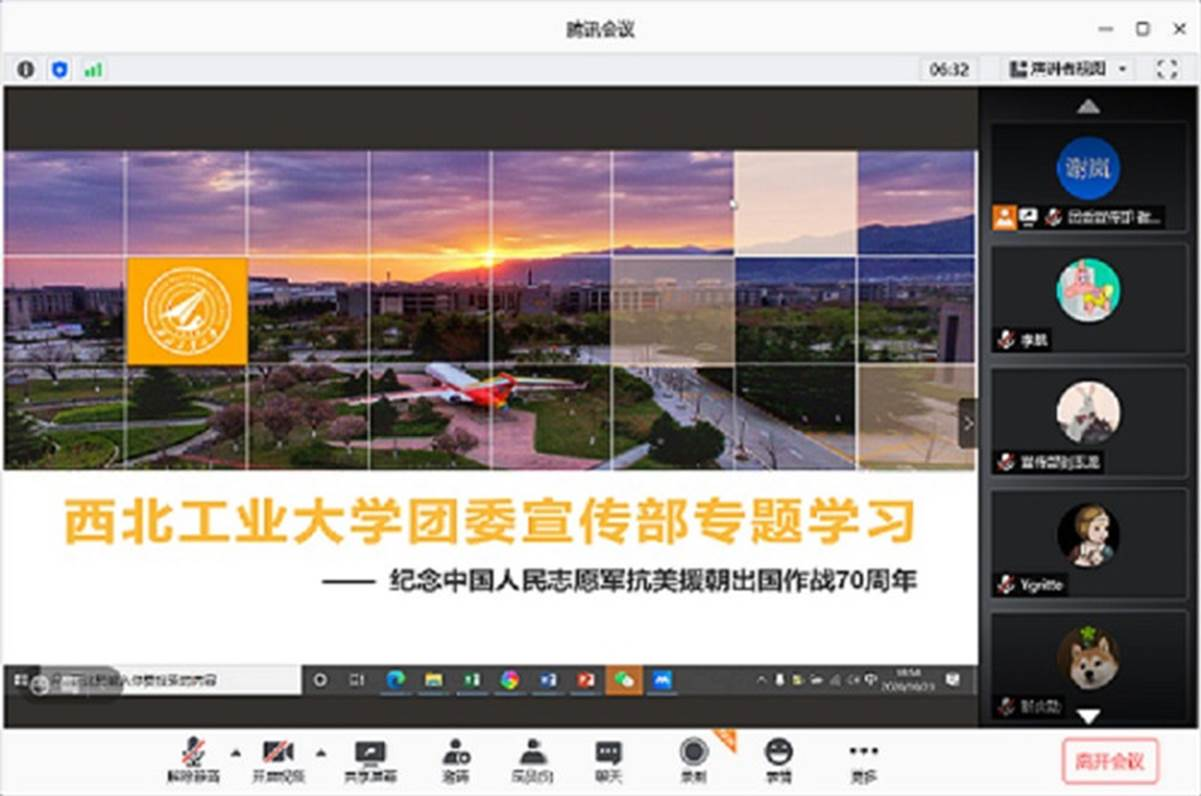This screenshot has height=796, width=1201.
Task: Expand camera options arrow
Action: point(321,752)
